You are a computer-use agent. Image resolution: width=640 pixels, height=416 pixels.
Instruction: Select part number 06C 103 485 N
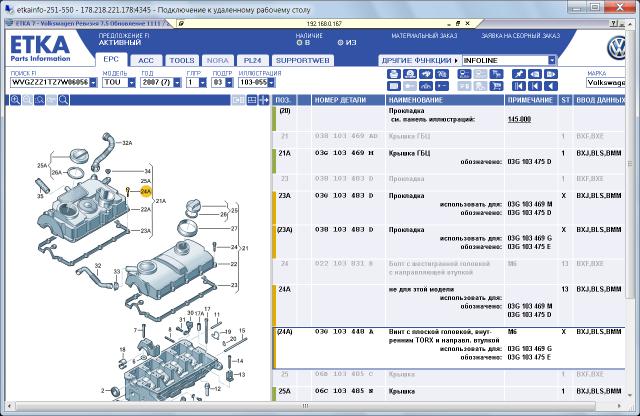tap(344, 391)
